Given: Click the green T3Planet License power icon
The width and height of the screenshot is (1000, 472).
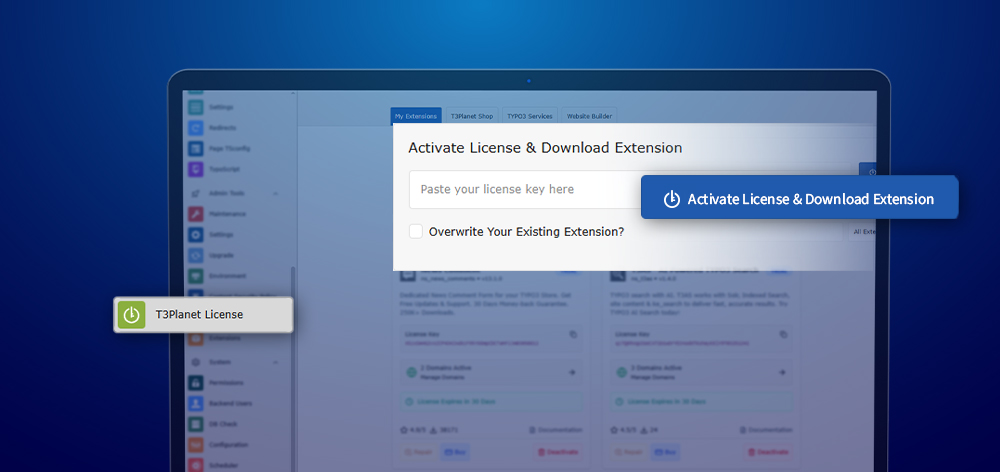Looking at the screenshot, I should point(131,314).
